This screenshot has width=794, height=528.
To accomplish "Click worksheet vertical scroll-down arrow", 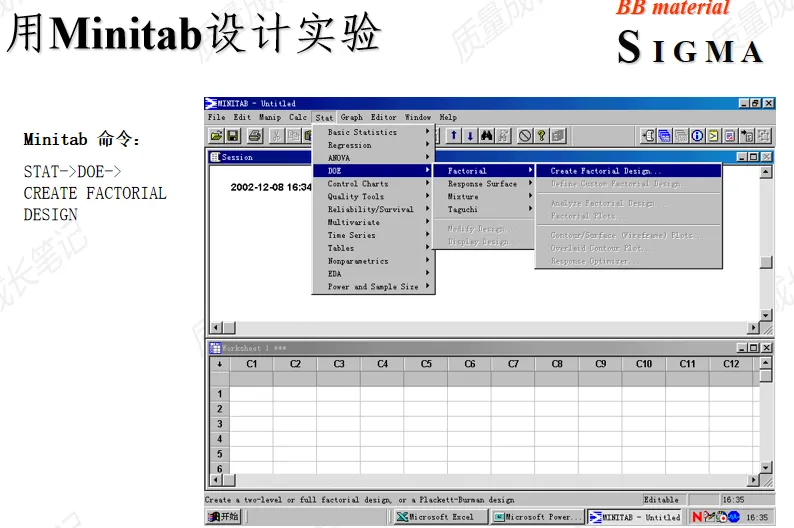I will pyautogui.click(x=766, y=467).
